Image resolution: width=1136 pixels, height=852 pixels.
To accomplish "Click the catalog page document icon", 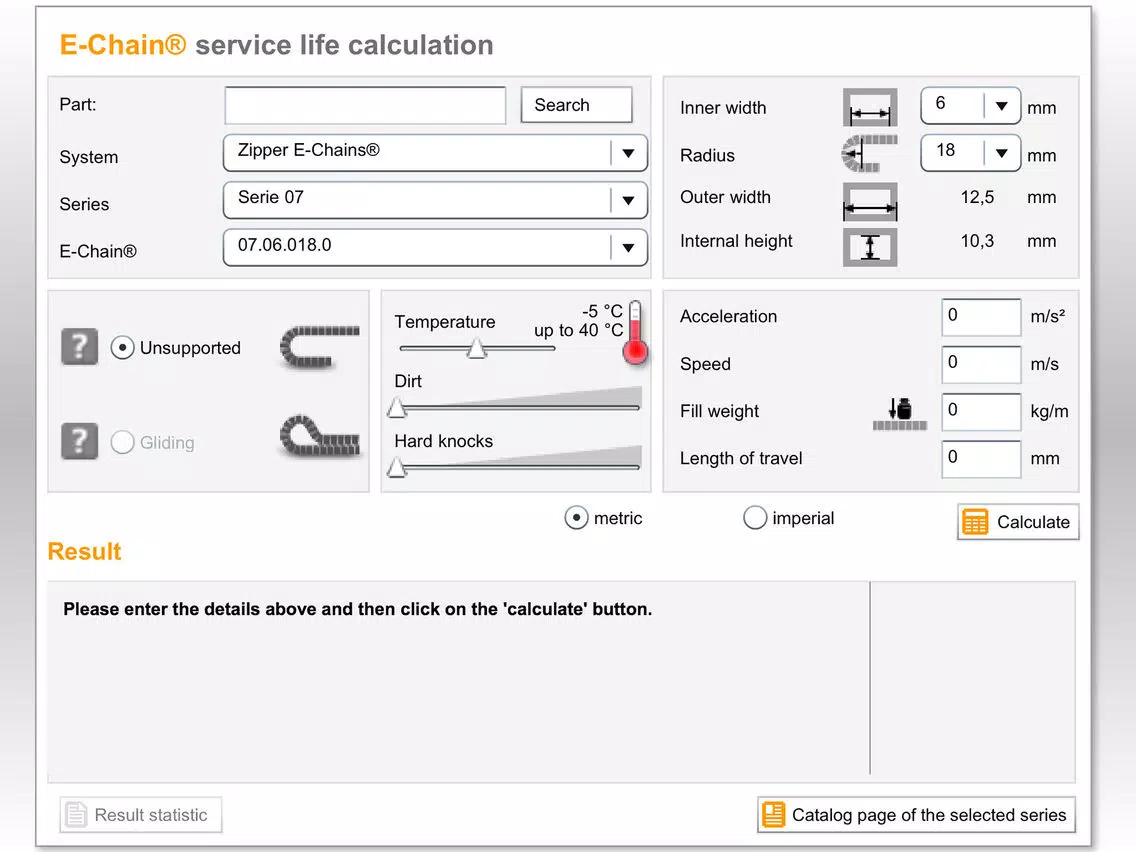I will (773, 814).
